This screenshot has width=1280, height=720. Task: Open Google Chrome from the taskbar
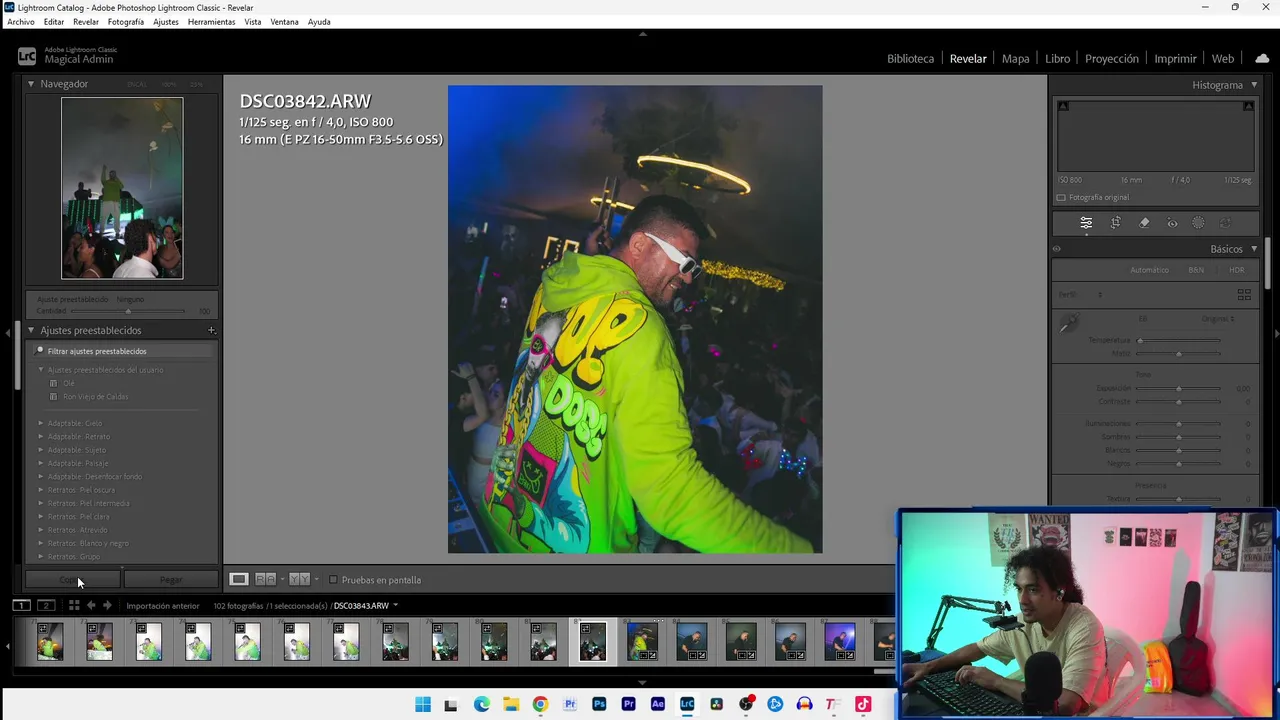(x=540, y=704)
